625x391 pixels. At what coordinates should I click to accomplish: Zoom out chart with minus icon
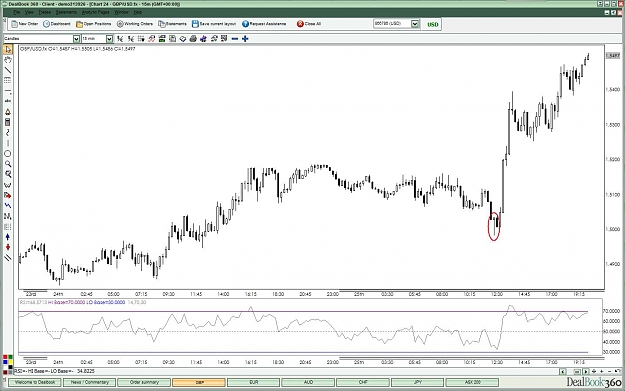pos(235,39)
